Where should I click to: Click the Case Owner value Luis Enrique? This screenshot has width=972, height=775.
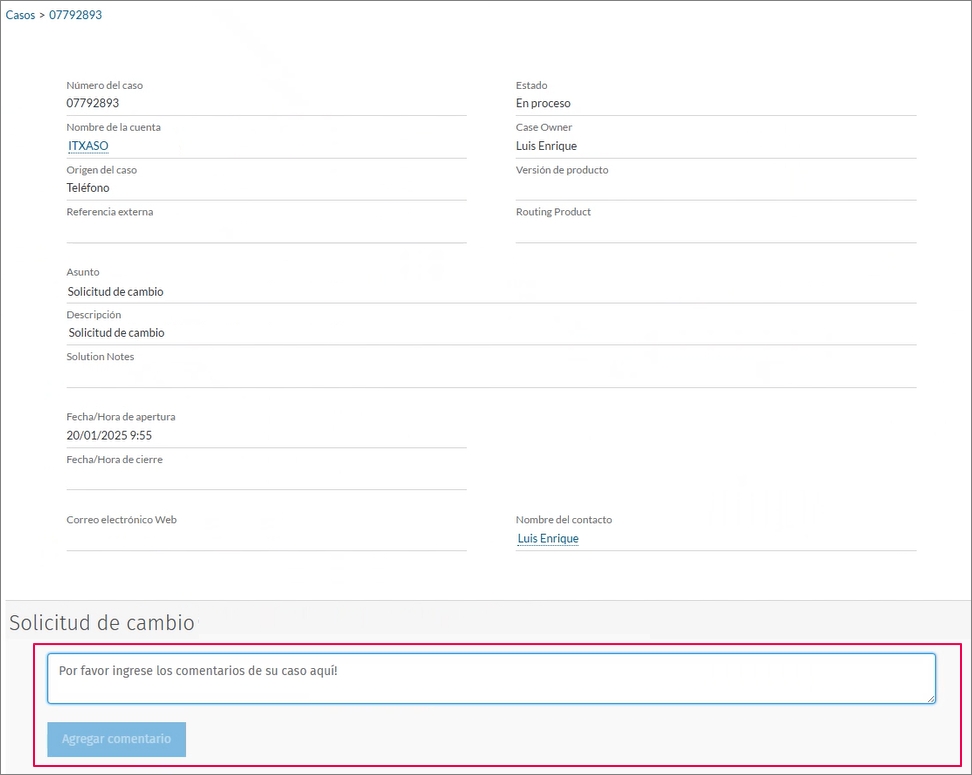[x=546, y=146]
